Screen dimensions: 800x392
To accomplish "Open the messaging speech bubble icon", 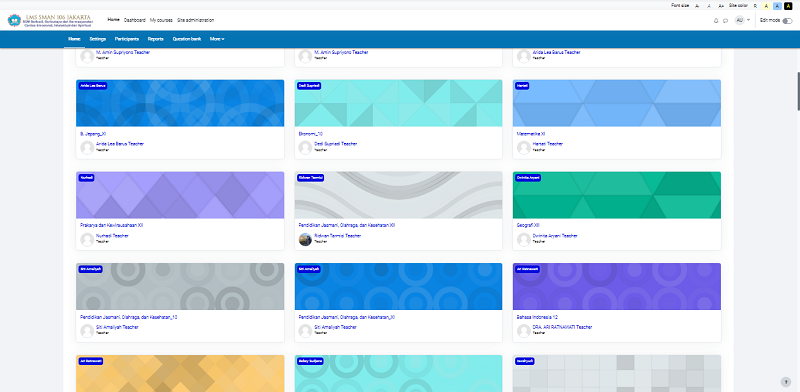I will pos(726,20).
